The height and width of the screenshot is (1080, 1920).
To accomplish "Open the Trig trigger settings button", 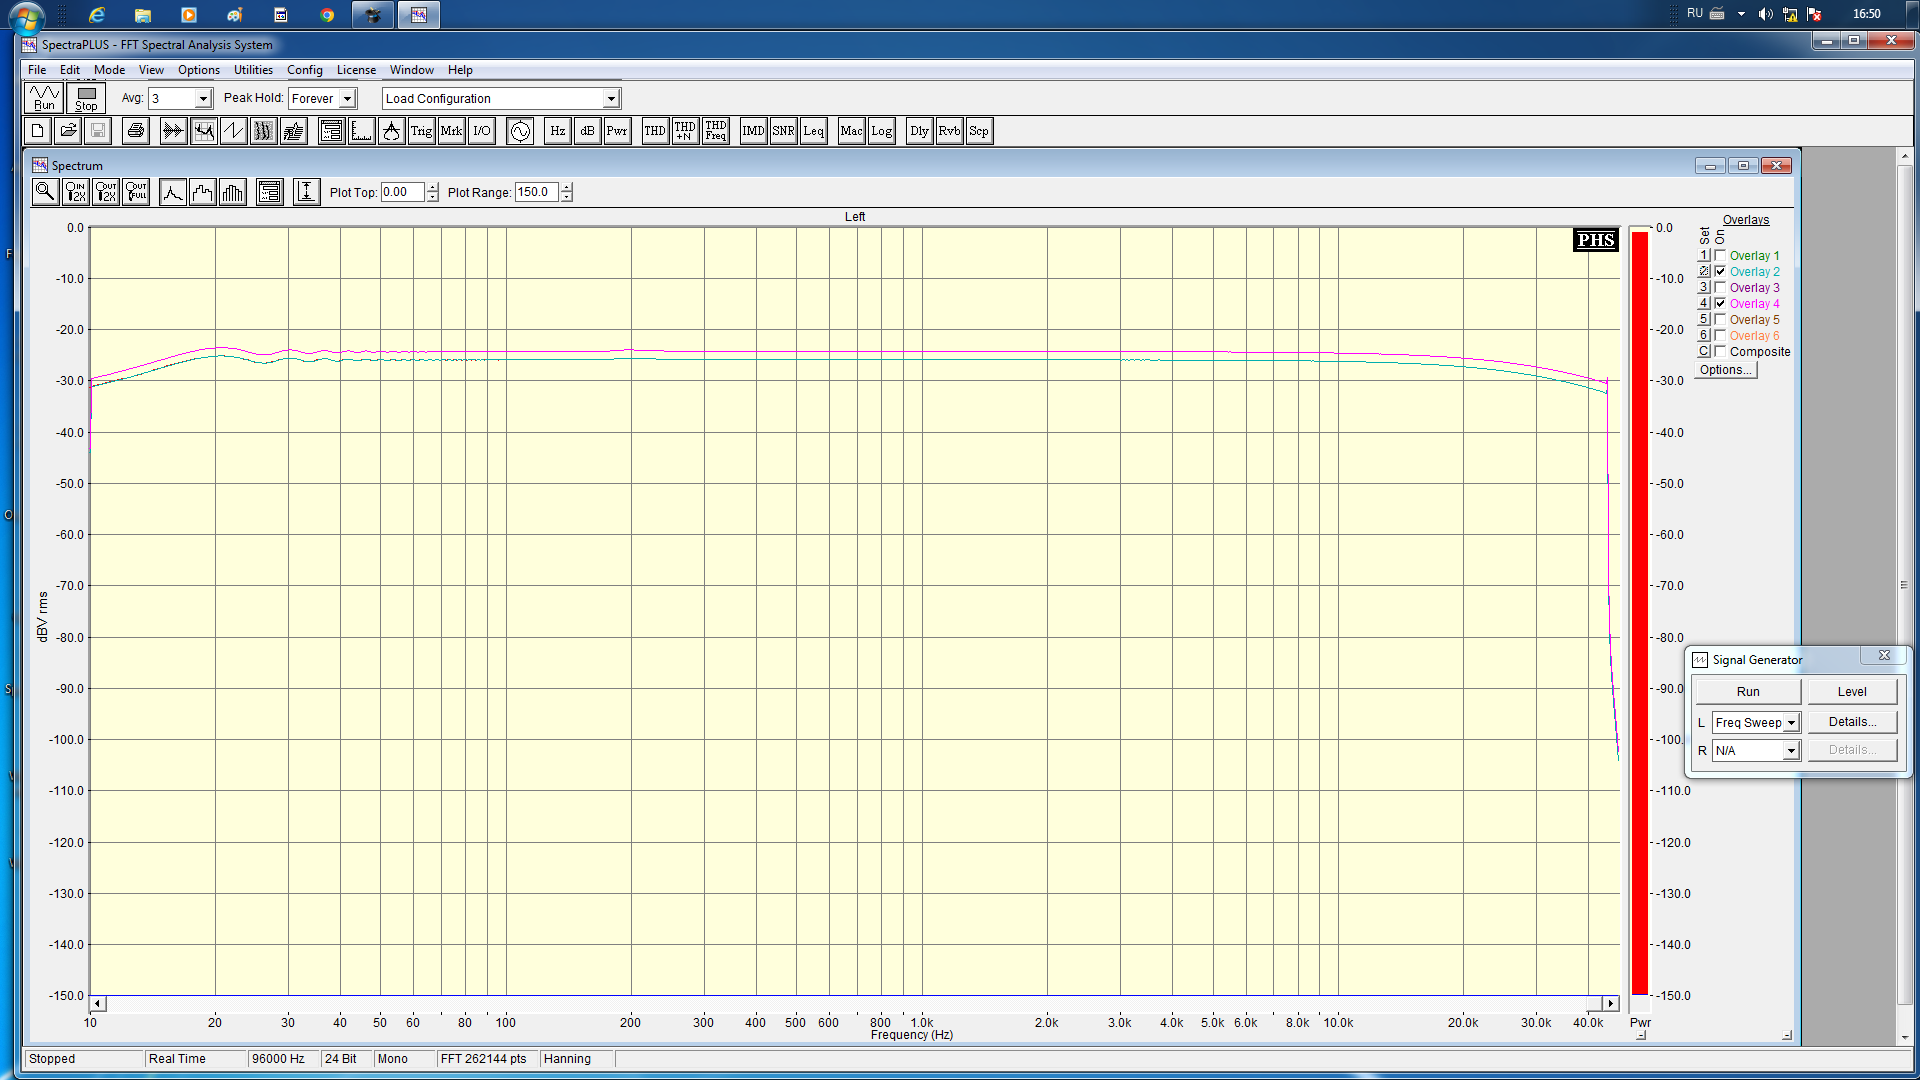I will coord(421,131).
